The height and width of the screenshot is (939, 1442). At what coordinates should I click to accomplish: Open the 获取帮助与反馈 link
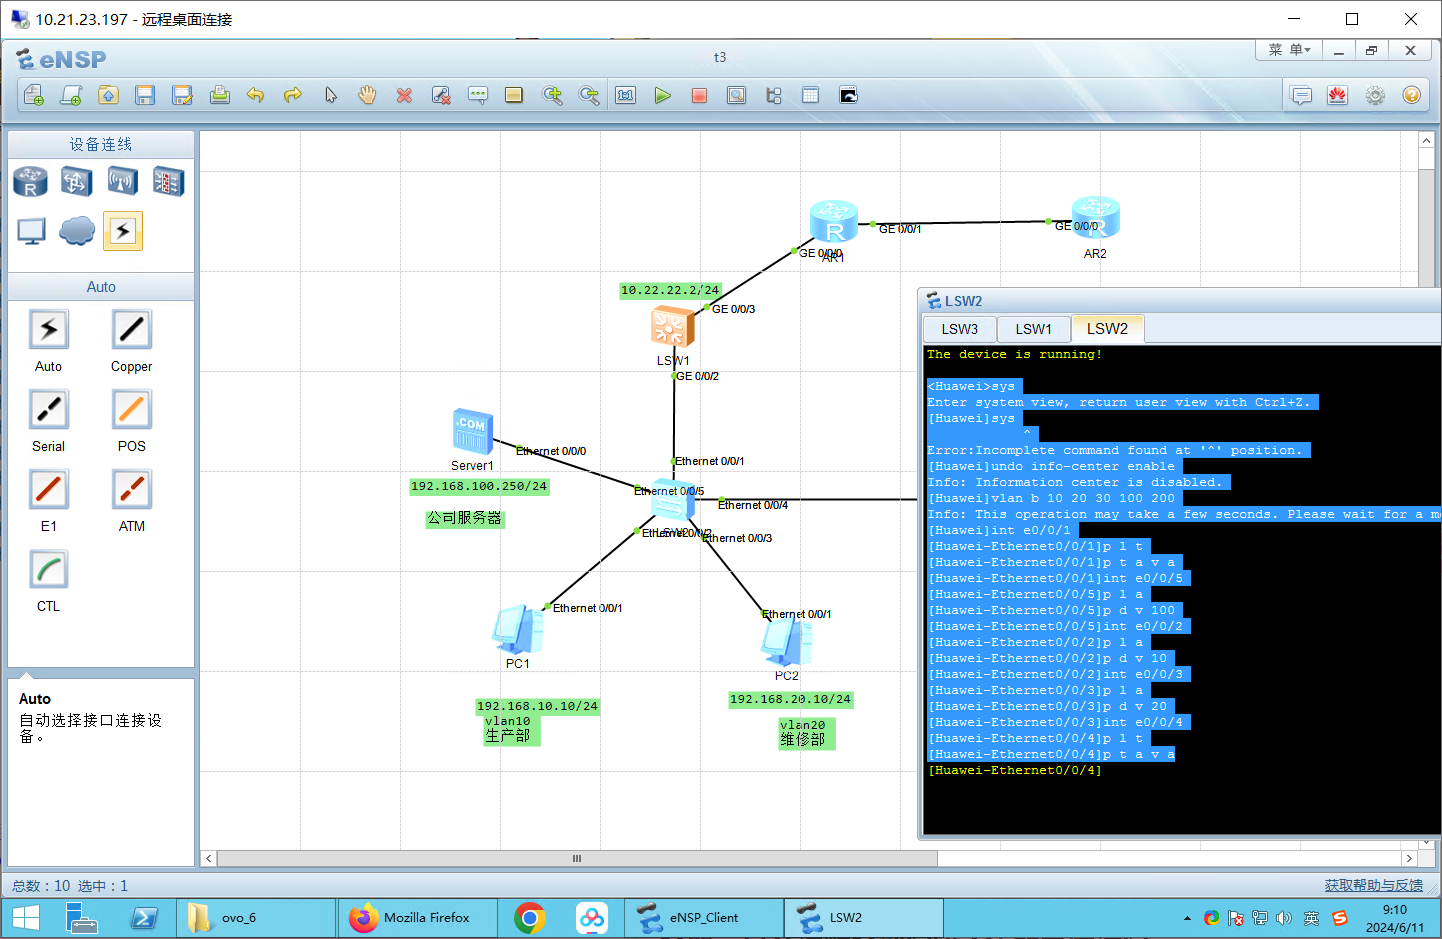pyautogui.click(x=1373, y=885)
